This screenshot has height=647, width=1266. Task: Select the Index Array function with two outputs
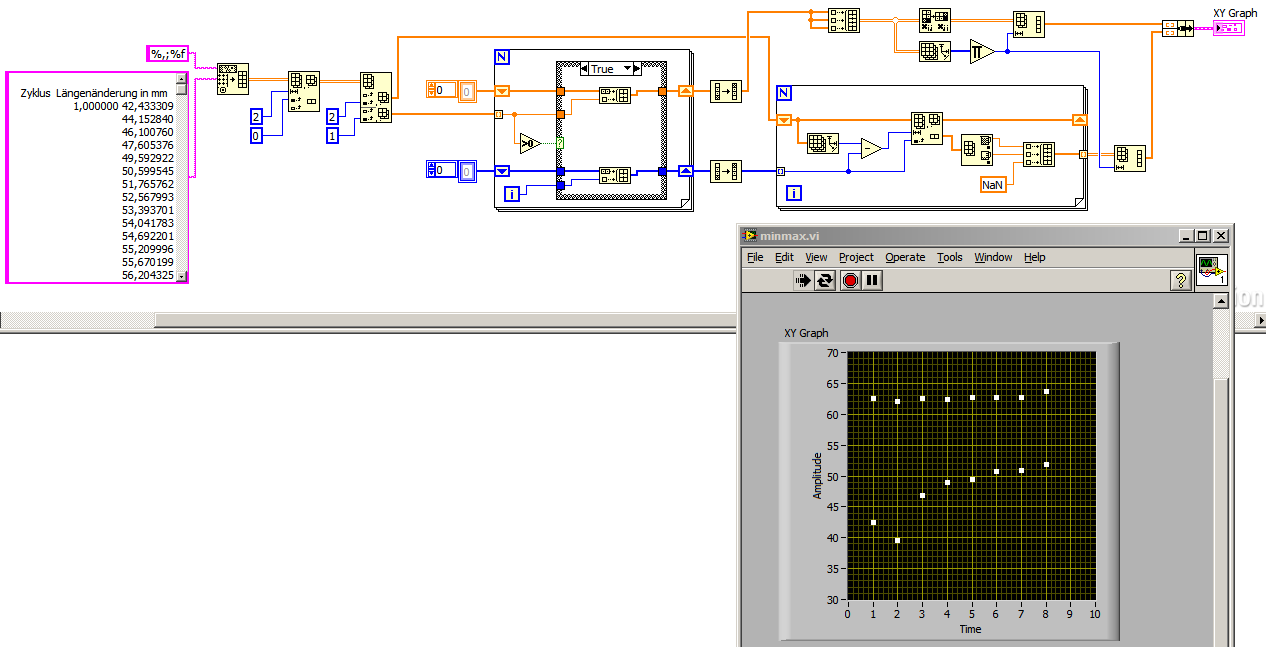[377, 98]
